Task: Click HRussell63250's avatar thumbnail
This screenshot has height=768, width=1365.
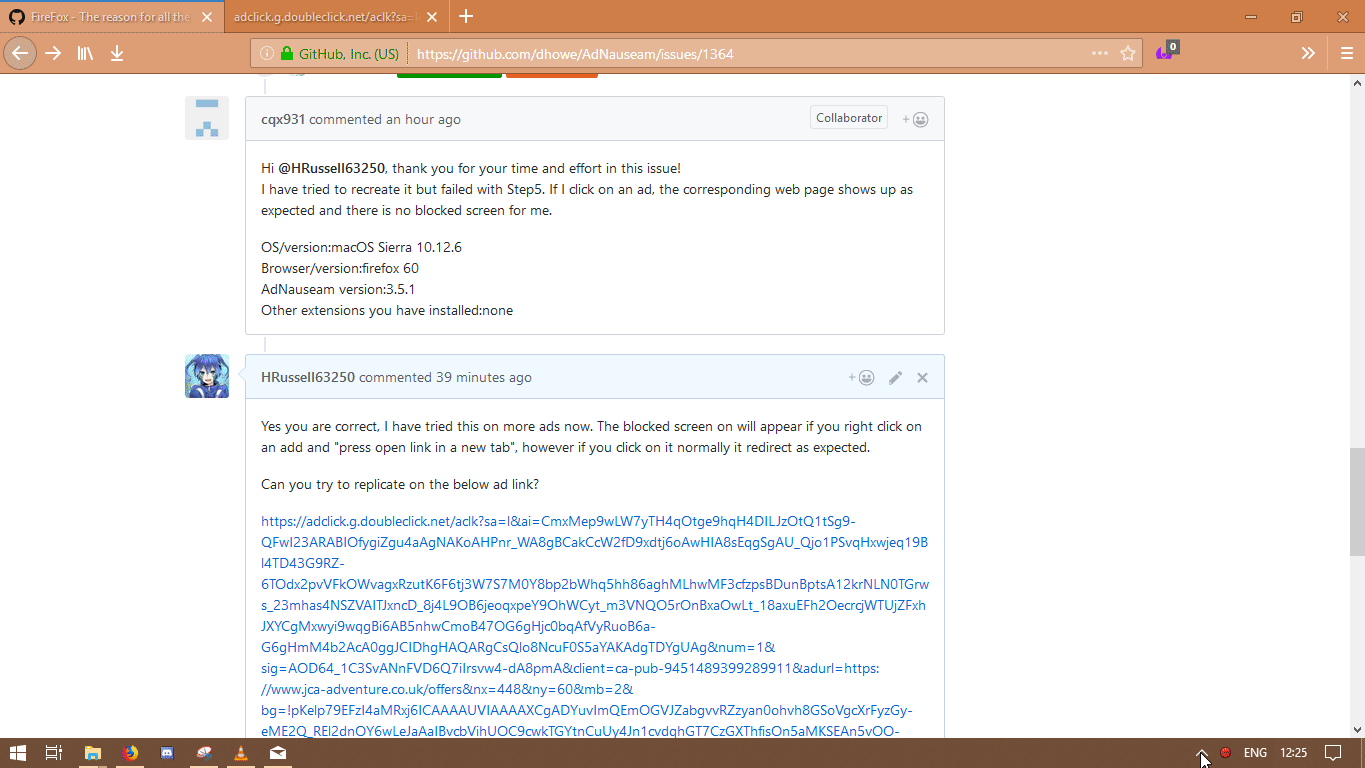Action: coord(206,376)
